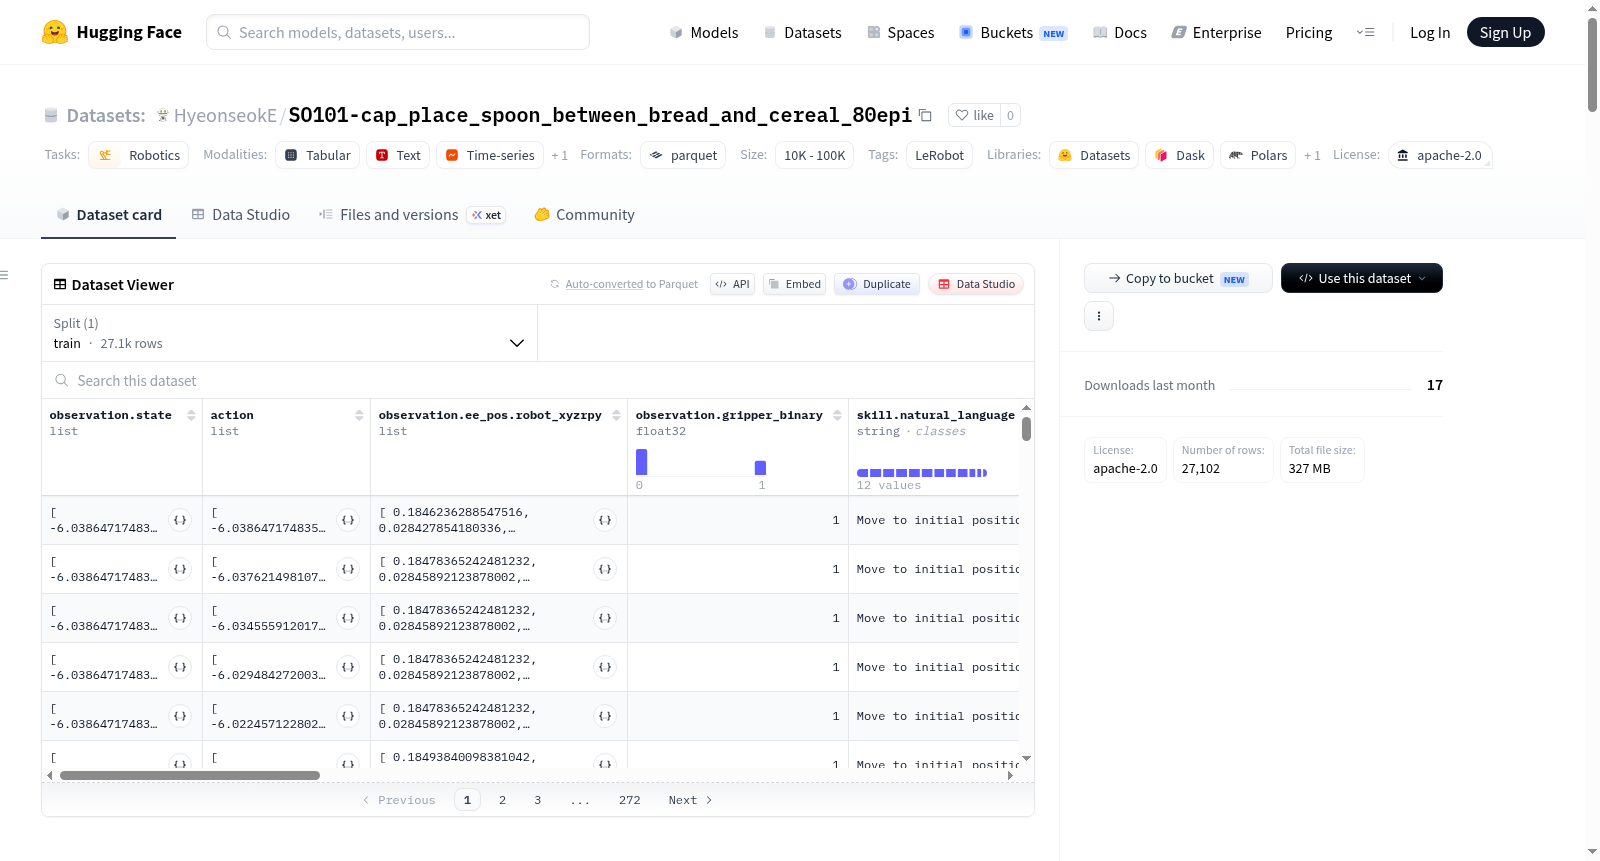Like this dataset with the heart button
The height and width of the screenshot is (861, 1600).
974,115
